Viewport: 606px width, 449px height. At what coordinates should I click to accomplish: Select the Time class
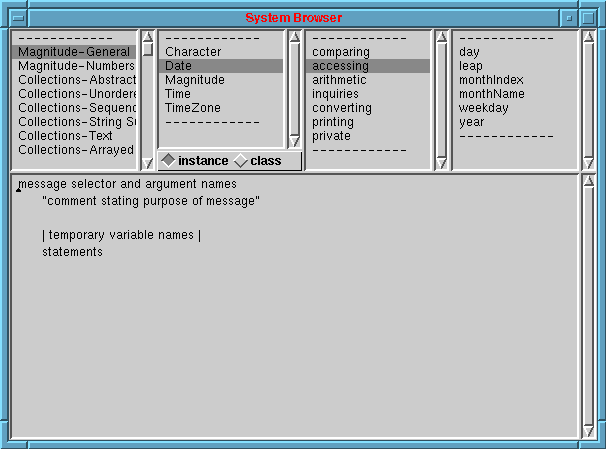[221, 94]
